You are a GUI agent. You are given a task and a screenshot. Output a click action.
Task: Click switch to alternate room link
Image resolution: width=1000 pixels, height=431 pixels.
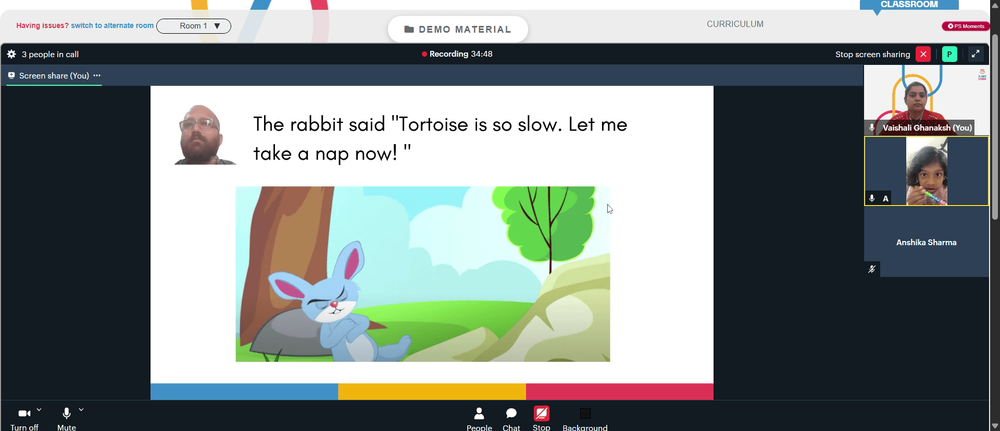pos(112,26)
